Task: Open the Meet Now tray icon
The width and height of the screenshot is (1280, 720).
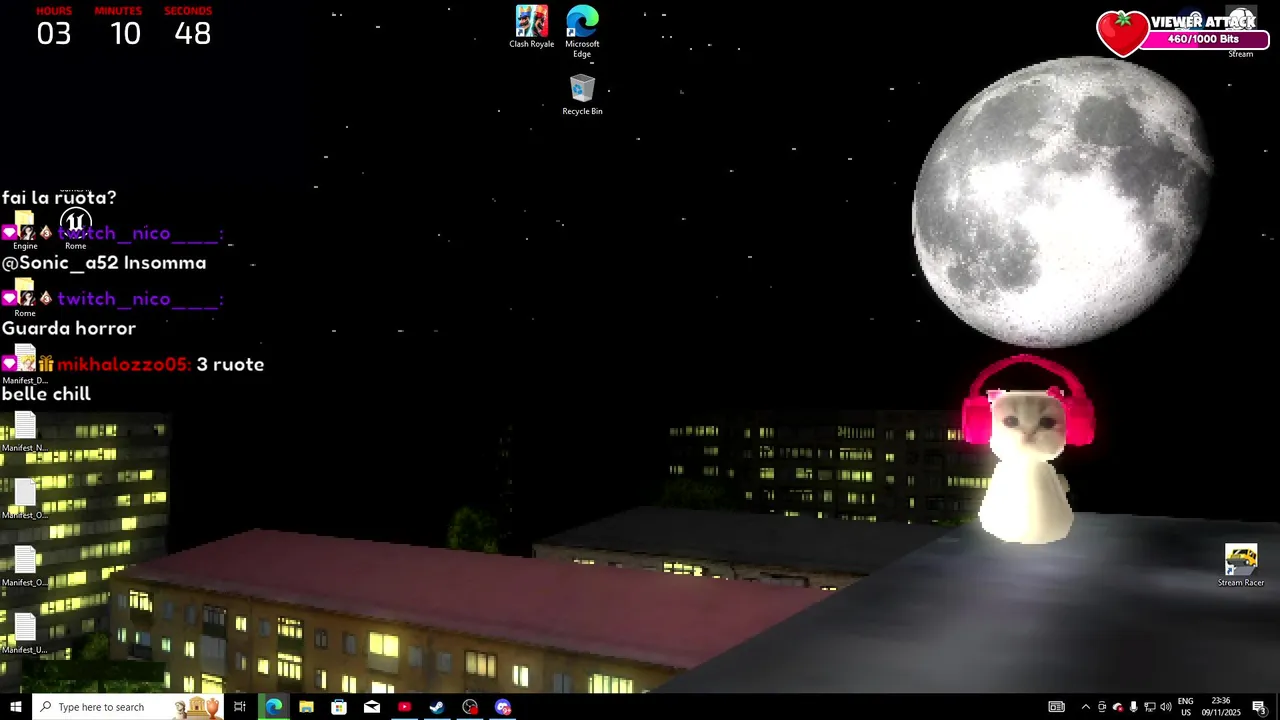Action: 1102,707
